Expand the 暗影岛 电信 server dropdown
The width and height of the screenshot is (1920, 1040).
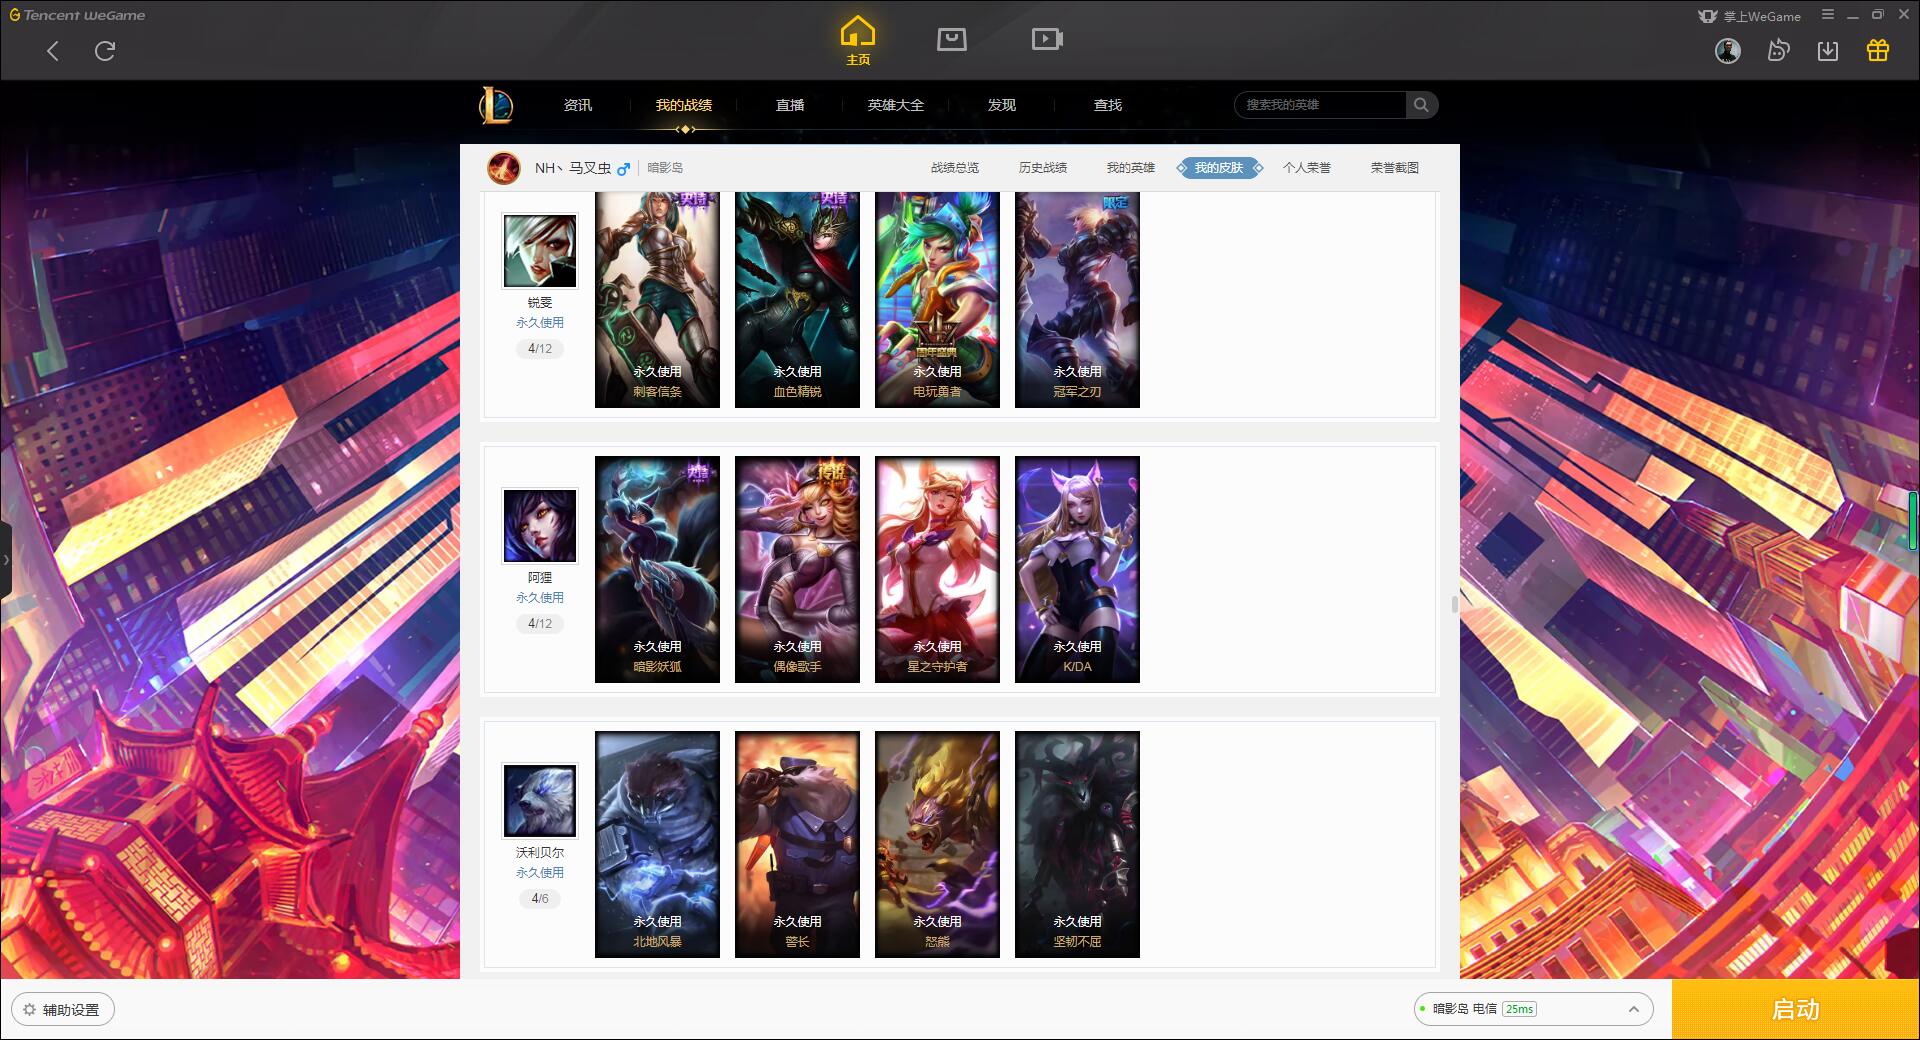pyautogui.click(x=1533, y=1009)
